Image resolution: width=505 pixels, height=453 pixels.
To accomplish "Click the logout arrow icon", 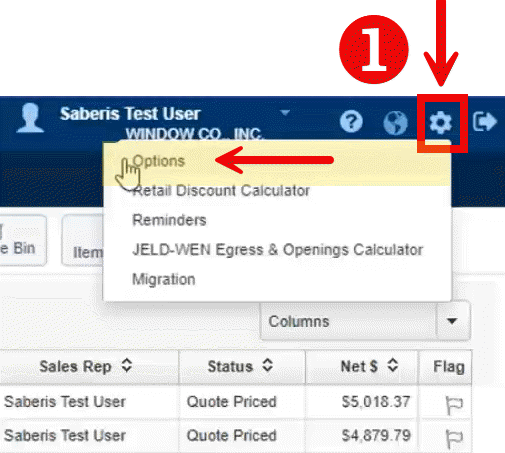I will click(x=485, y=122).
